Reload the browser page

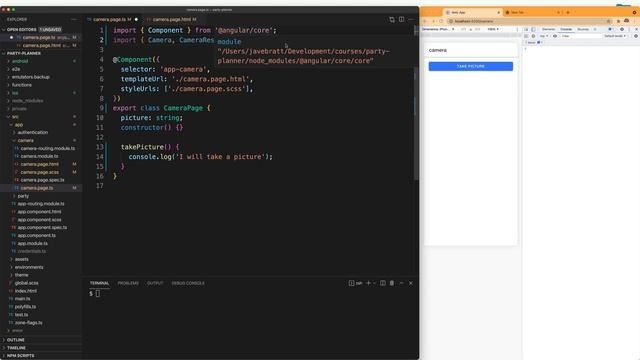pos(441,21)
